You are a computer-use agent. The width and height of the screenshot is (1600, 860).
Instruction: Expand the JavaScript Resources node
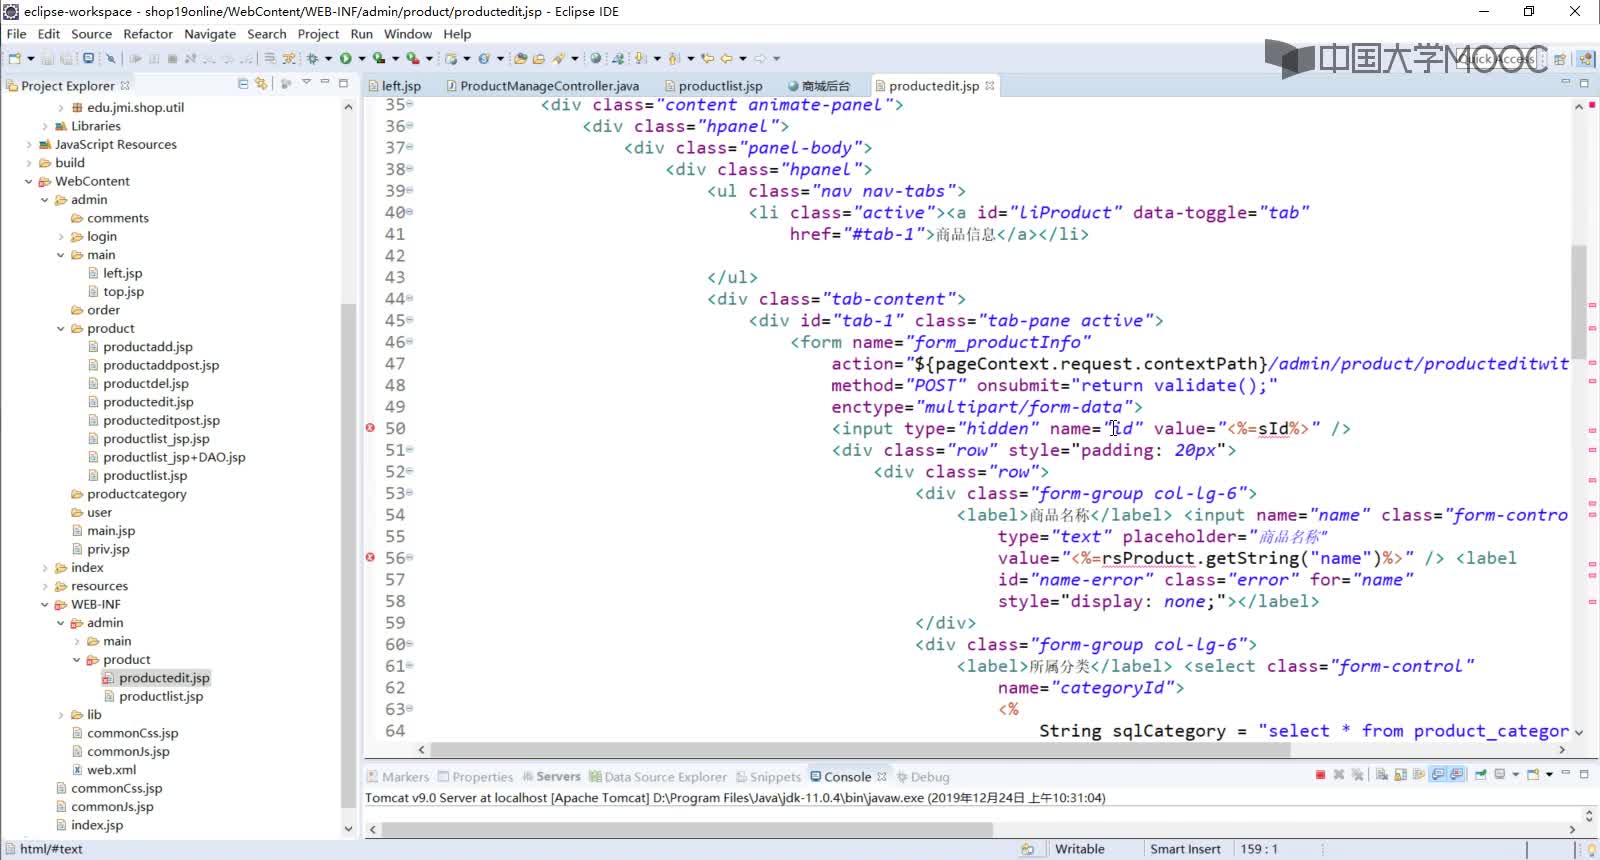(x=29, y=145)
